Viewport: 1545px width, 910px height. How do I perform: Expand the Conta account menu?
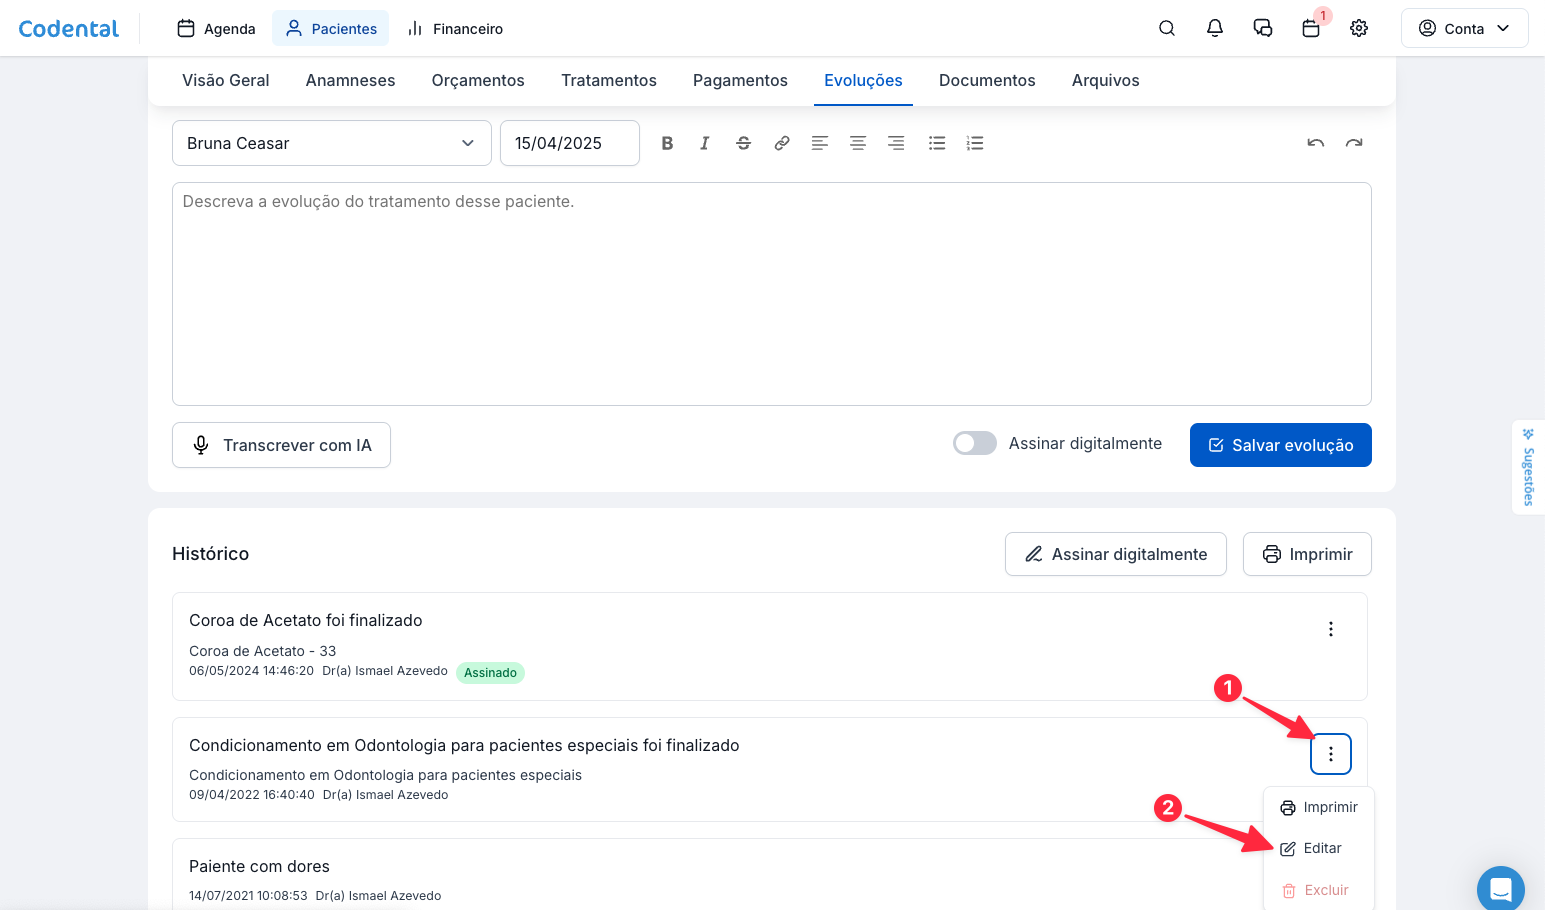pyautogui.click(x=1464, y=28)
